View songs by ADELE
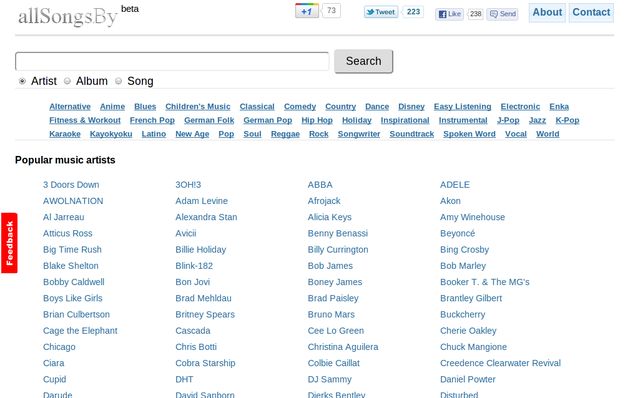This screenshot has width=630, height=398. click(x=455, y=185)
